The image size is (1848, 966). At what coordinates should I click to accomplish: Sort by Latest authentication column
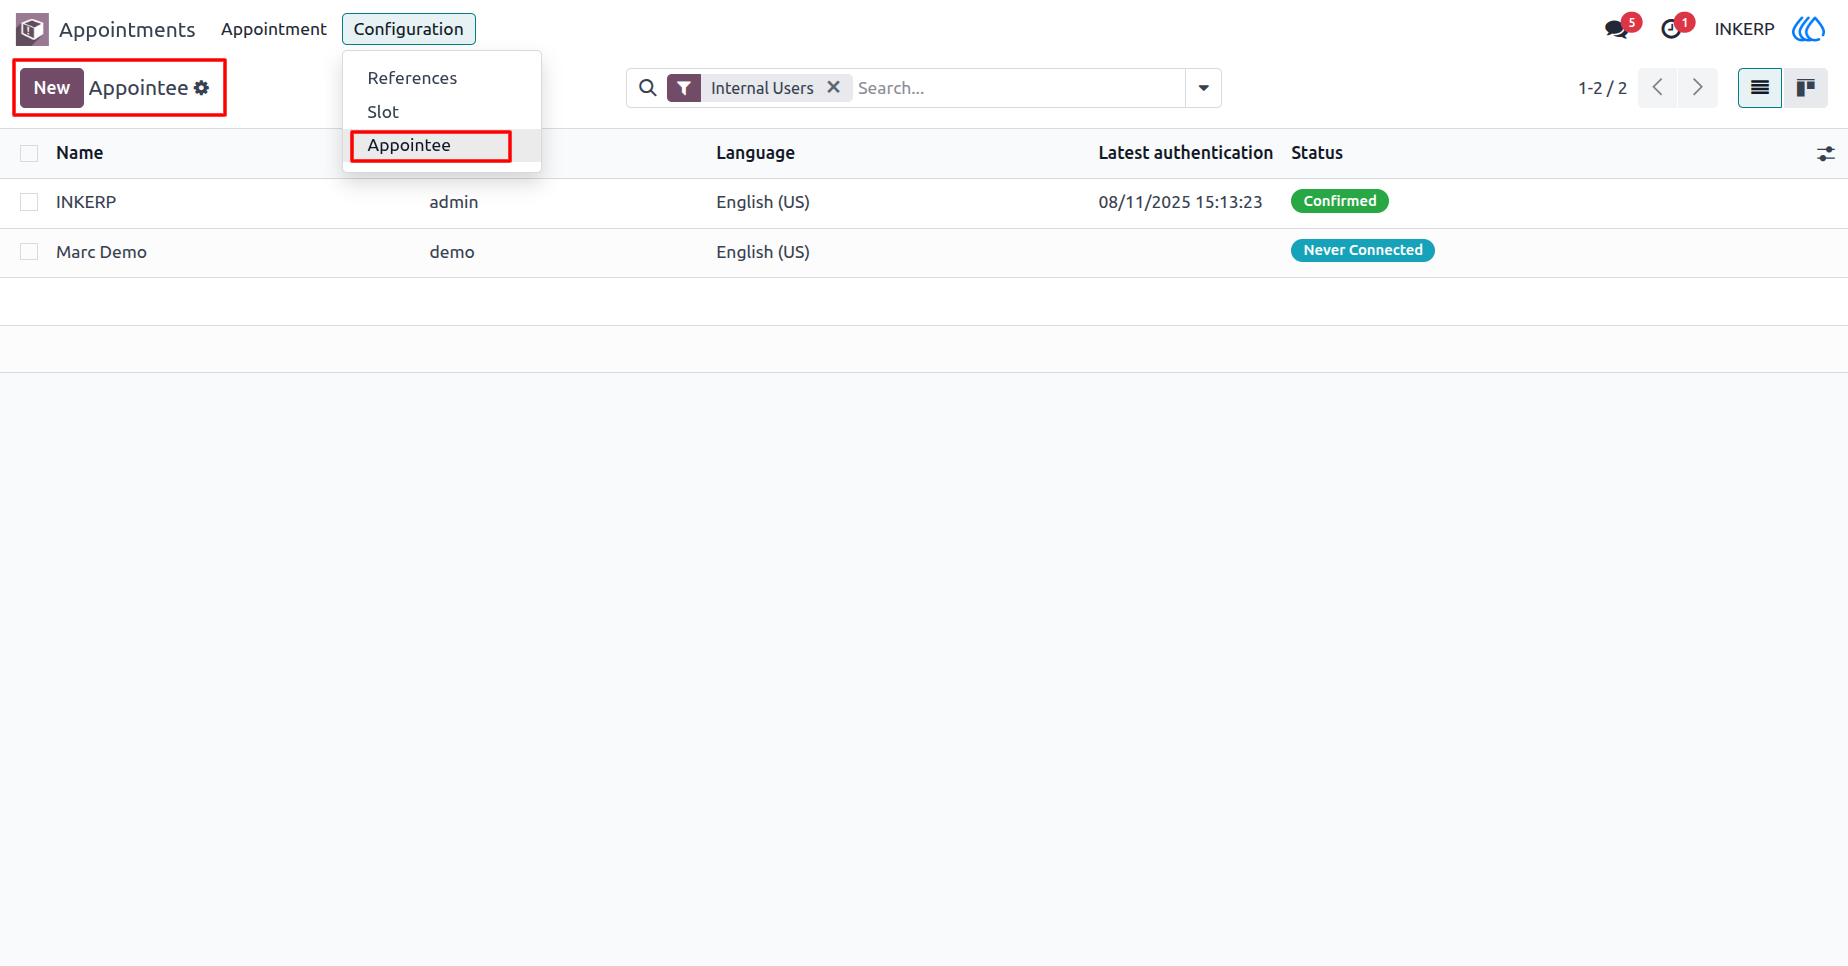1185,153
